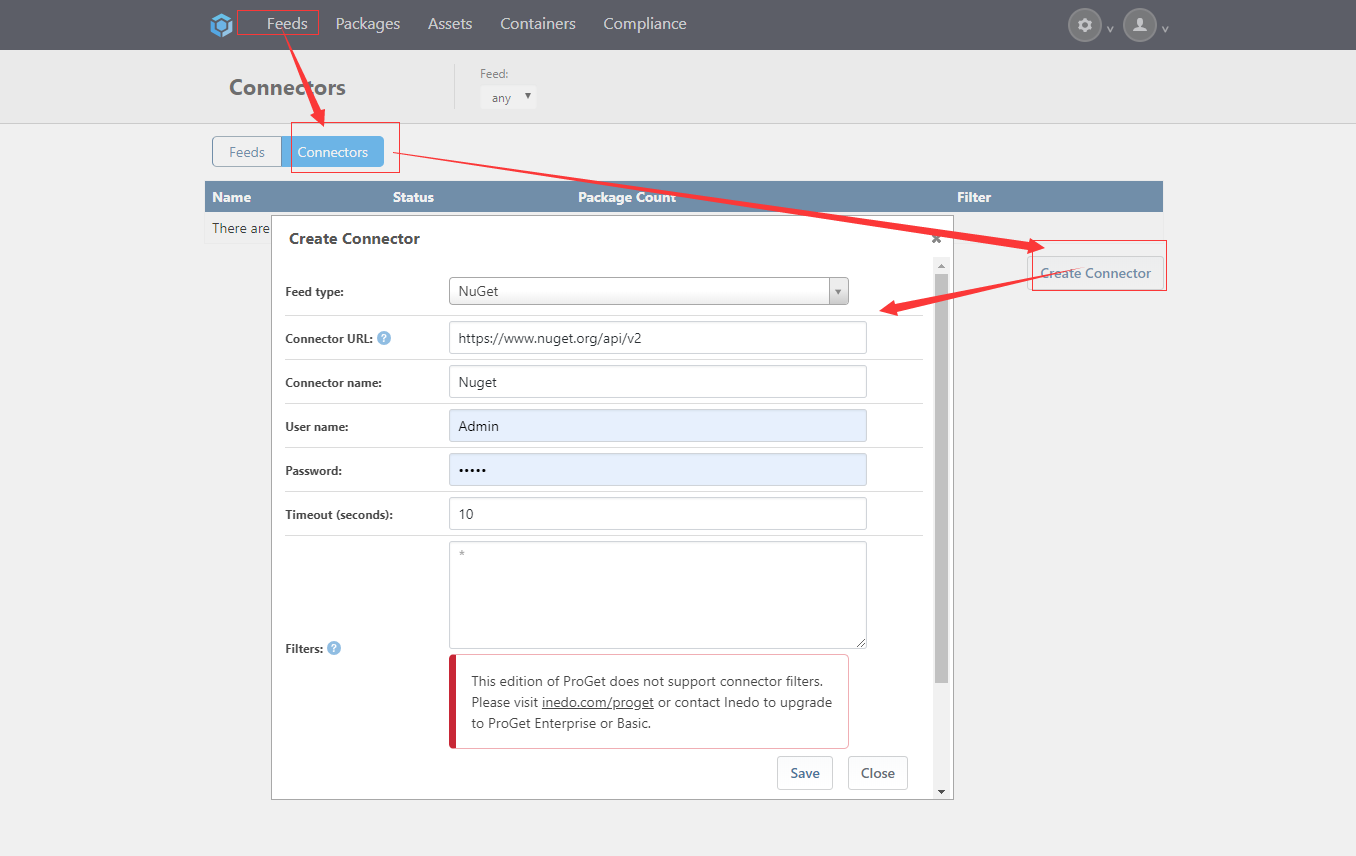Focus the User name field

pyautogui.click(x=658, y=426)
